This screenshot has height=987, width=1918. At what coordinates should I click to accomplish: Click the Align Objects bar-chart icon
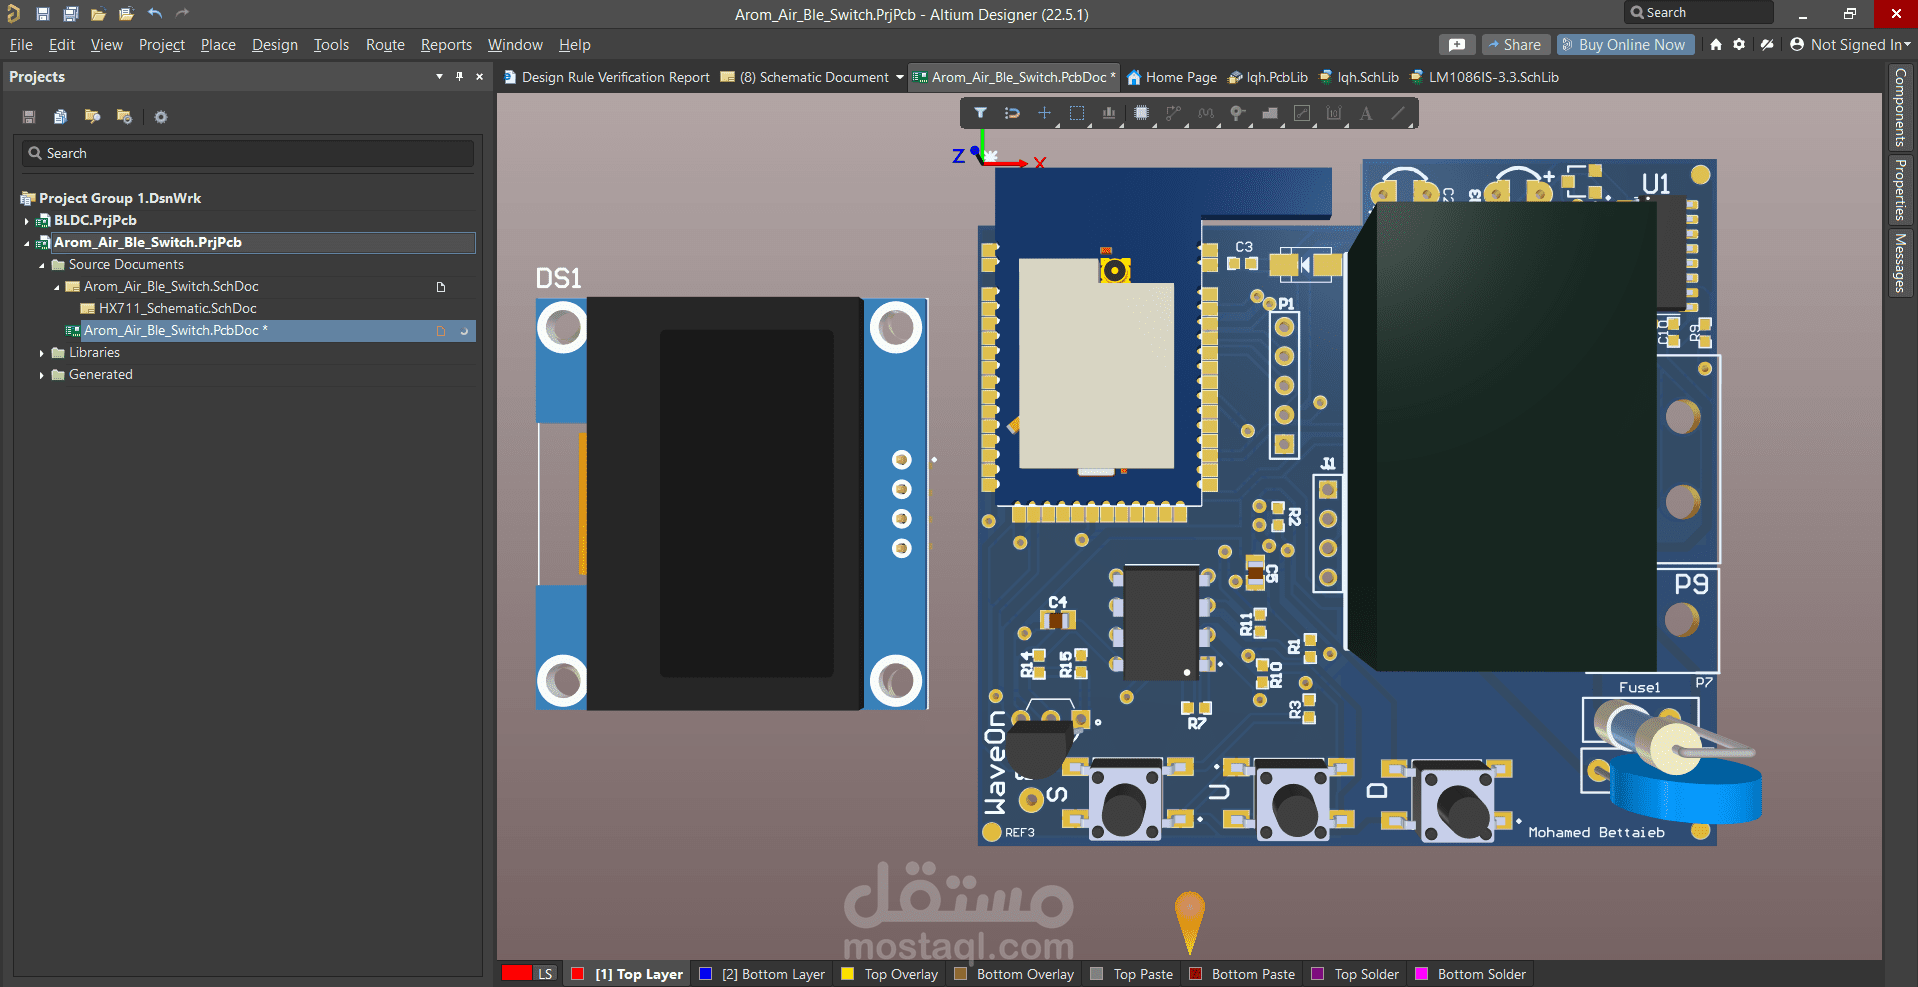coord(1108,113)
